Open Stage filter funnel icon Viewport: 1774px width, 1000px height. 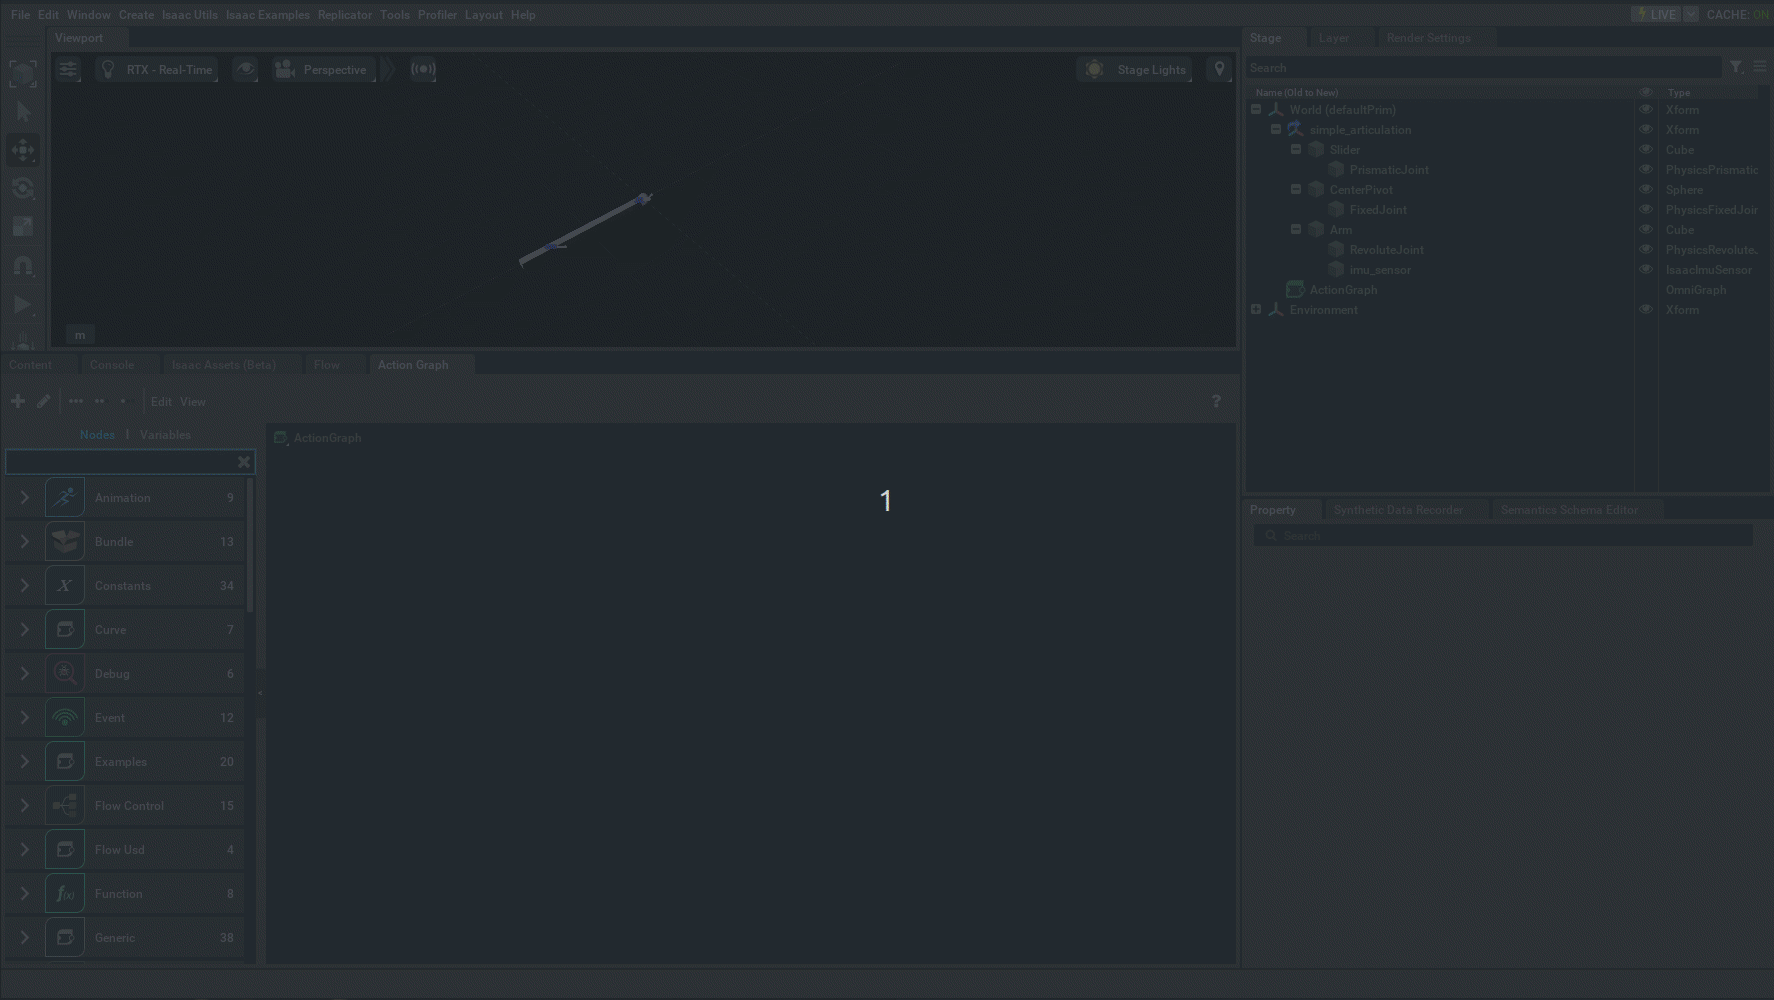tap(1736, 67)
